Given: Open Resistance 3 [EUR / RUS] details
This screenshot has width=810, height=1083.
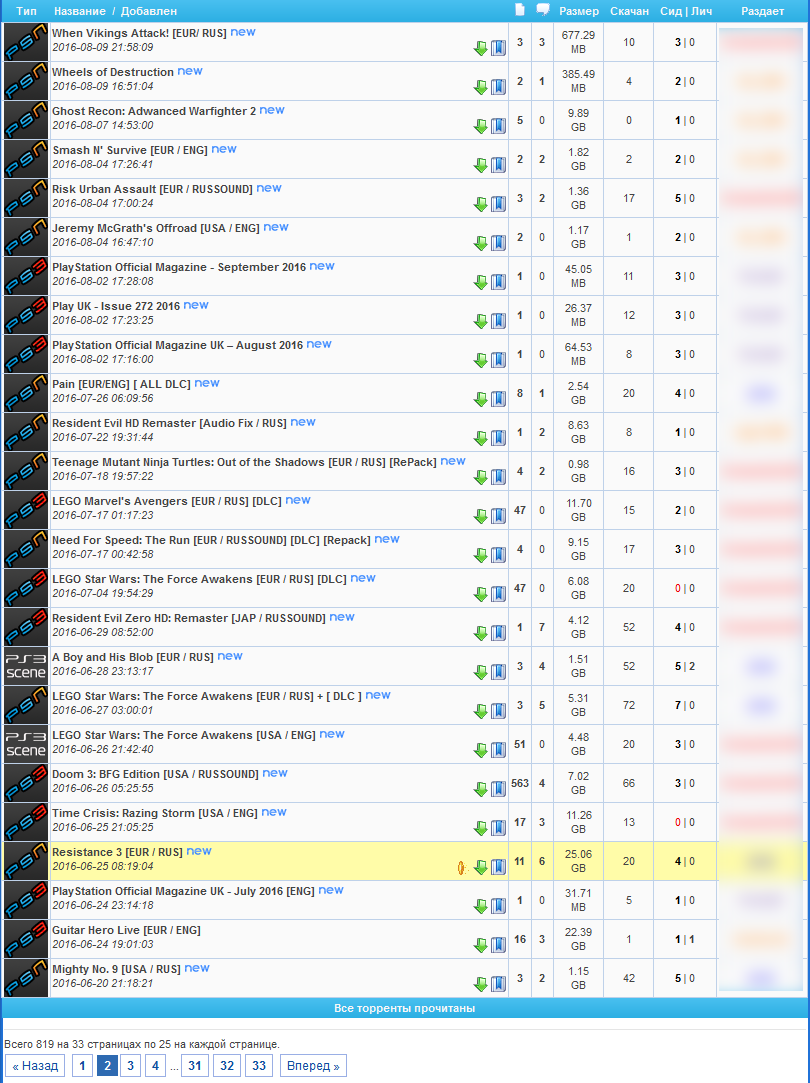Looking at the screenshot, I should 117,852.
